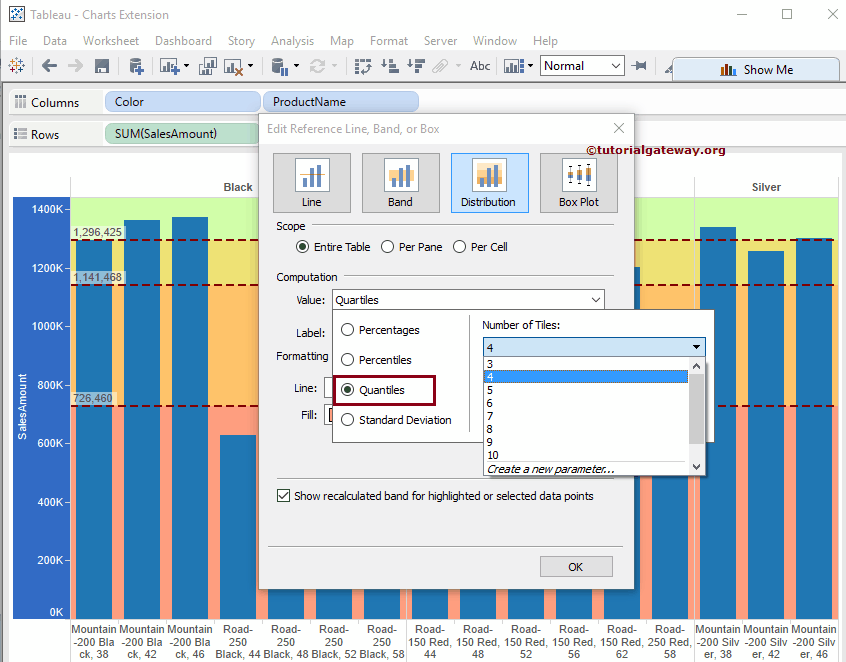Click the Show Mark Labels Abc icon
Viewport: 846px width, 662px height.
coord(480,66)
